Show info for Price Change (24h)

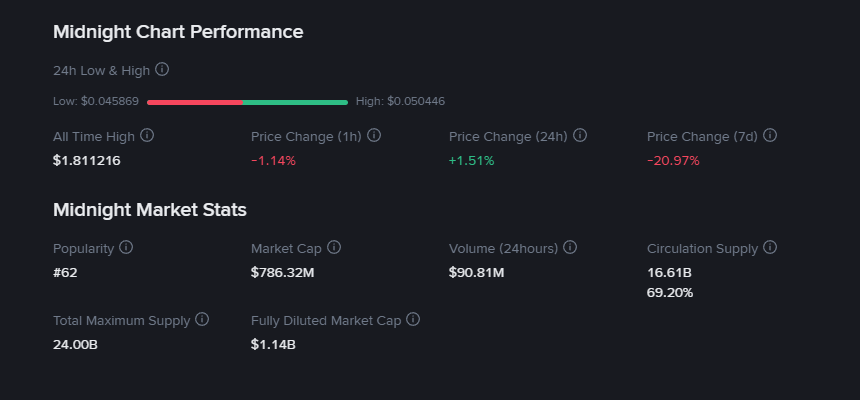[580, 135]
